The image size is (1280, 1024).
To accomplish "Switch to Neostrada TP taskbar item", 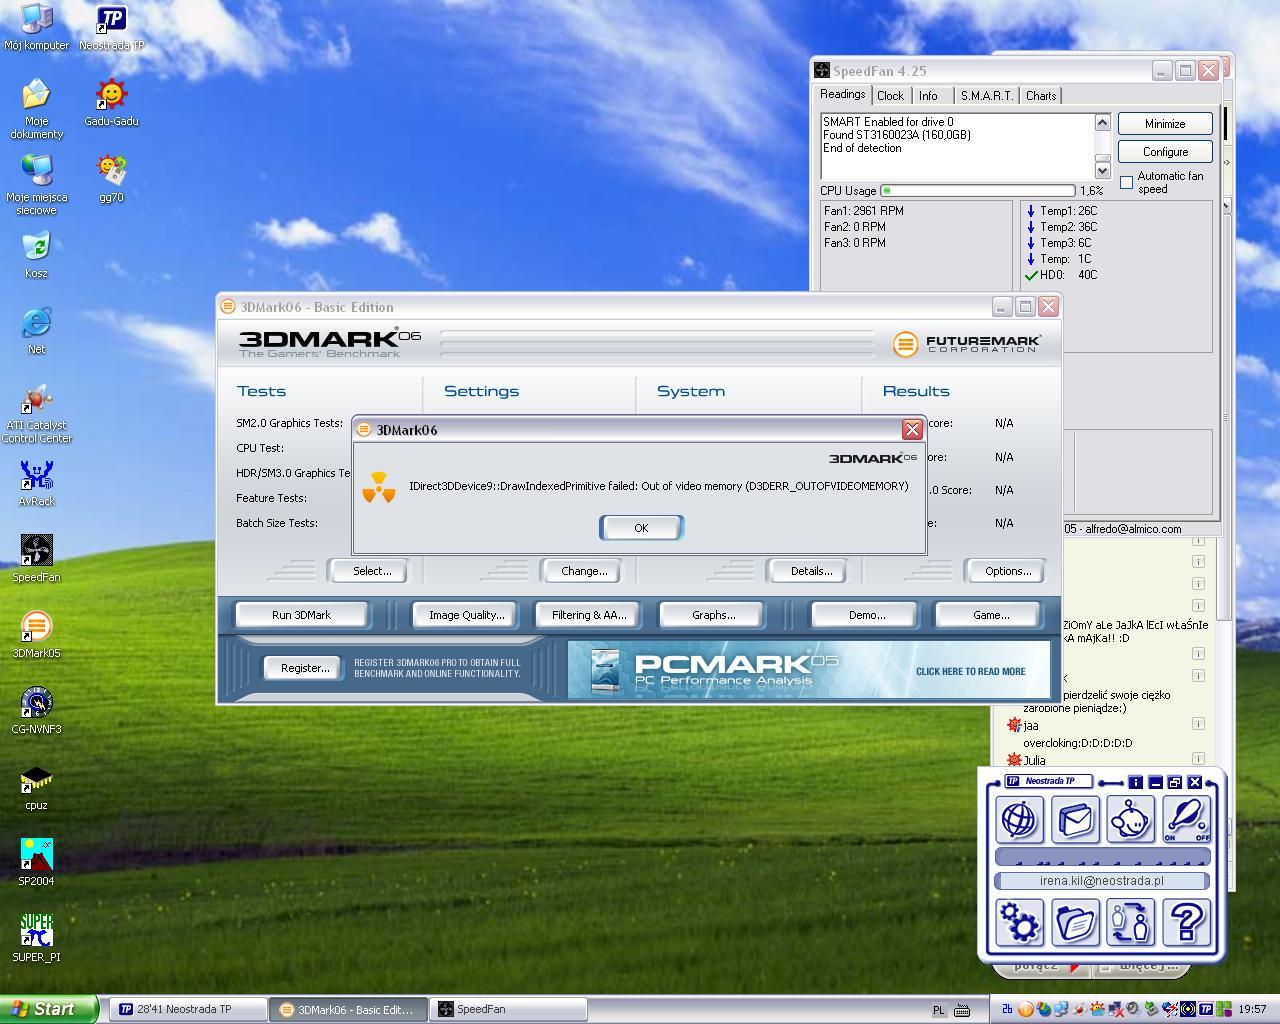I will point(187,1010).
